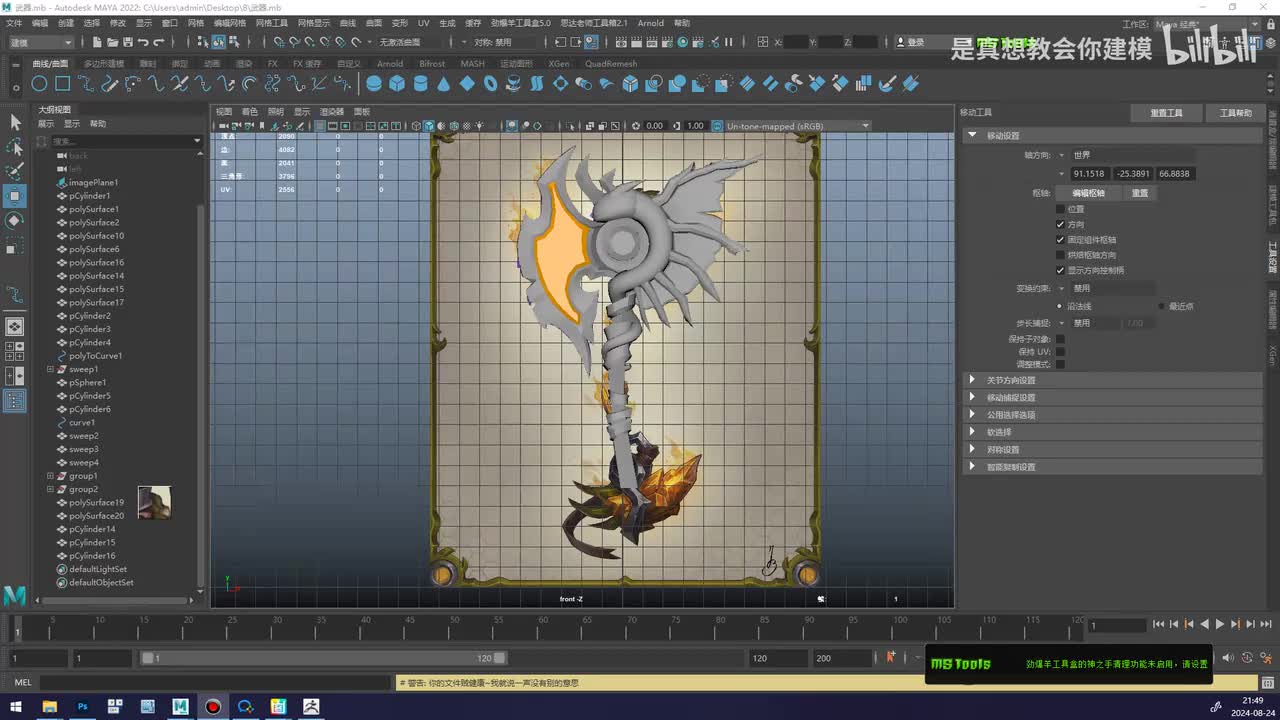Click the save scene icon
This screenshot has height=720, width=1280.
(x=128, y=42)
